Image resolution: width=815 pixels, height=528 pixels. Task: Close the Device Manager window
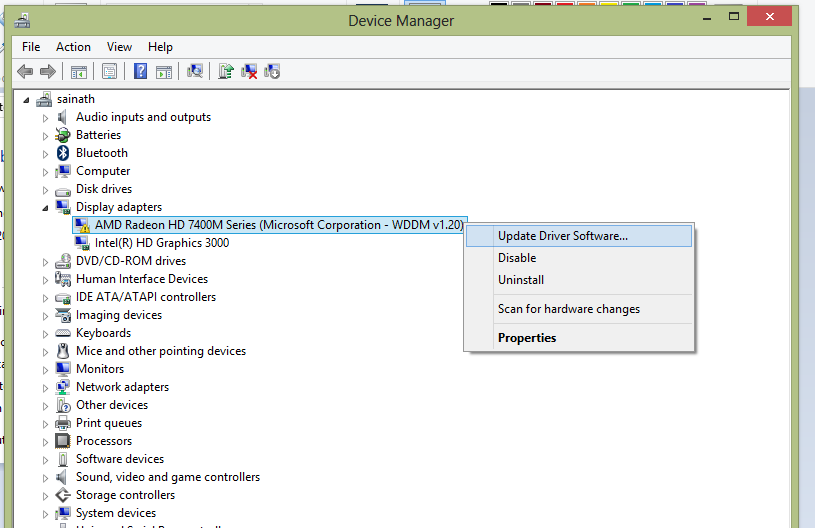tap(769, 17)
